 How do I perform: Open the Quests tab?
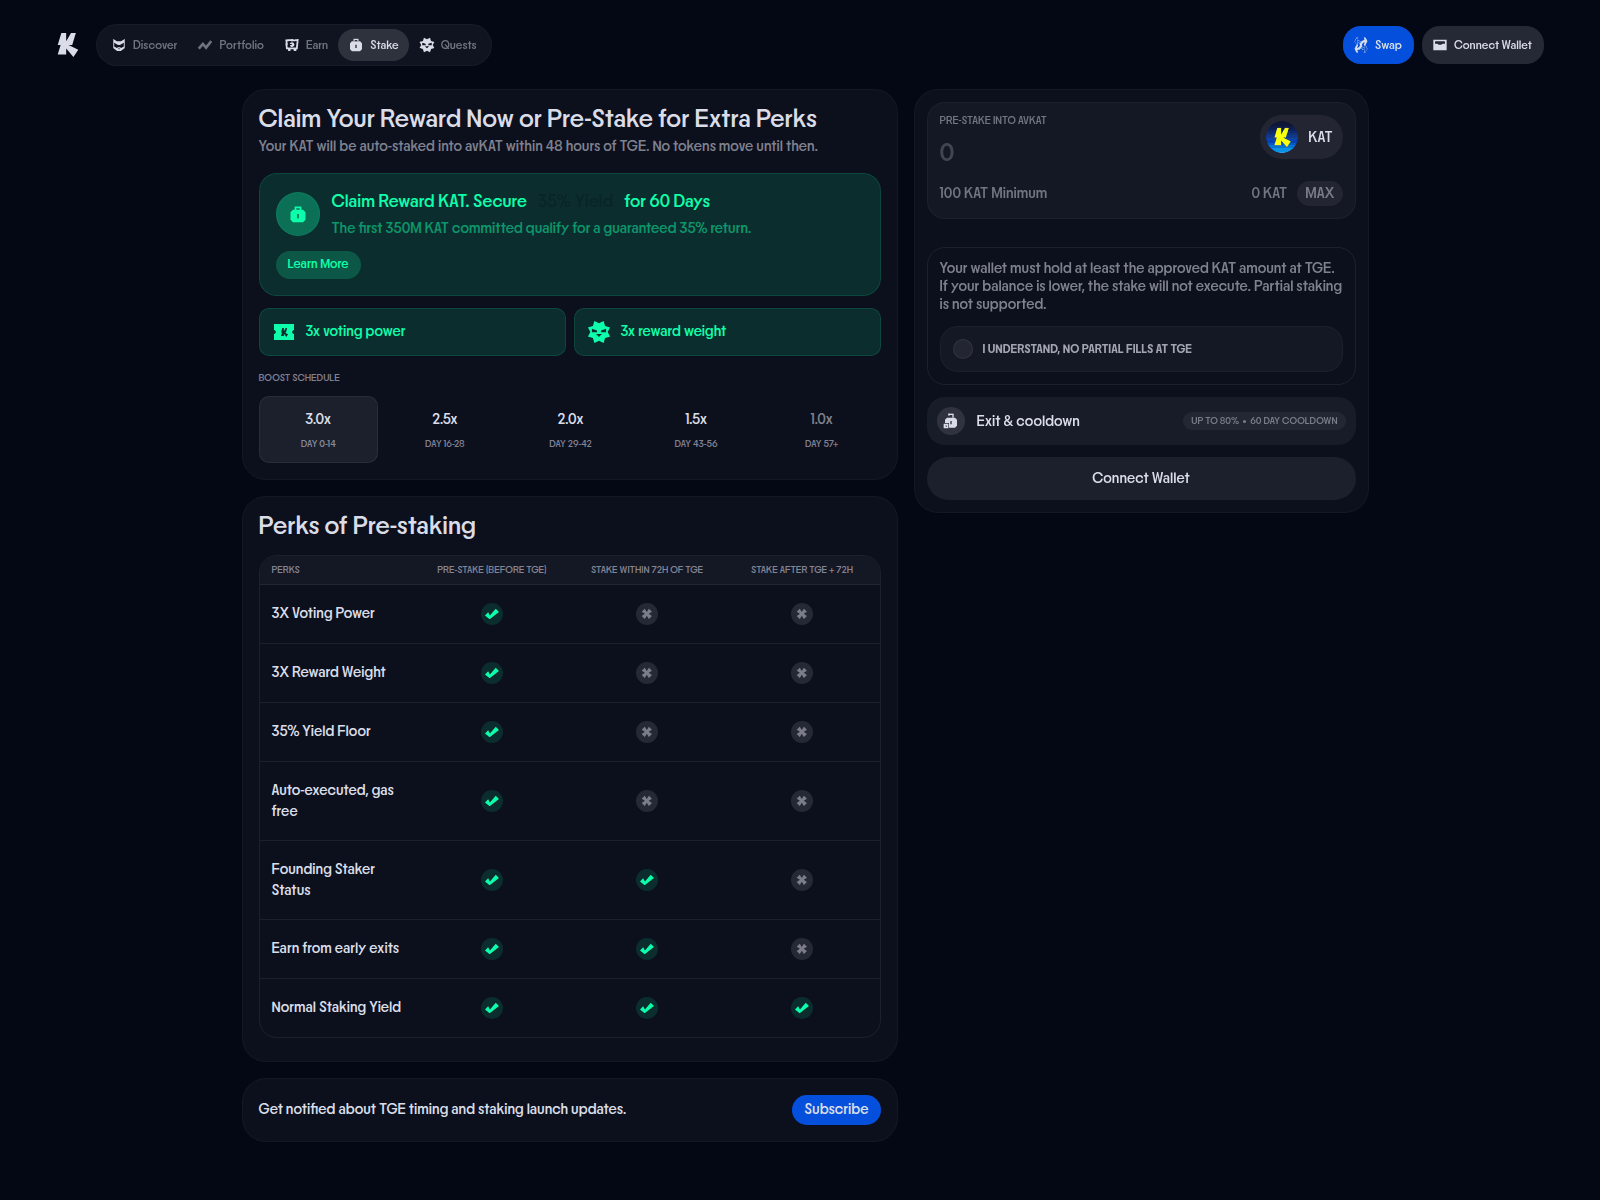click(448, 45)
